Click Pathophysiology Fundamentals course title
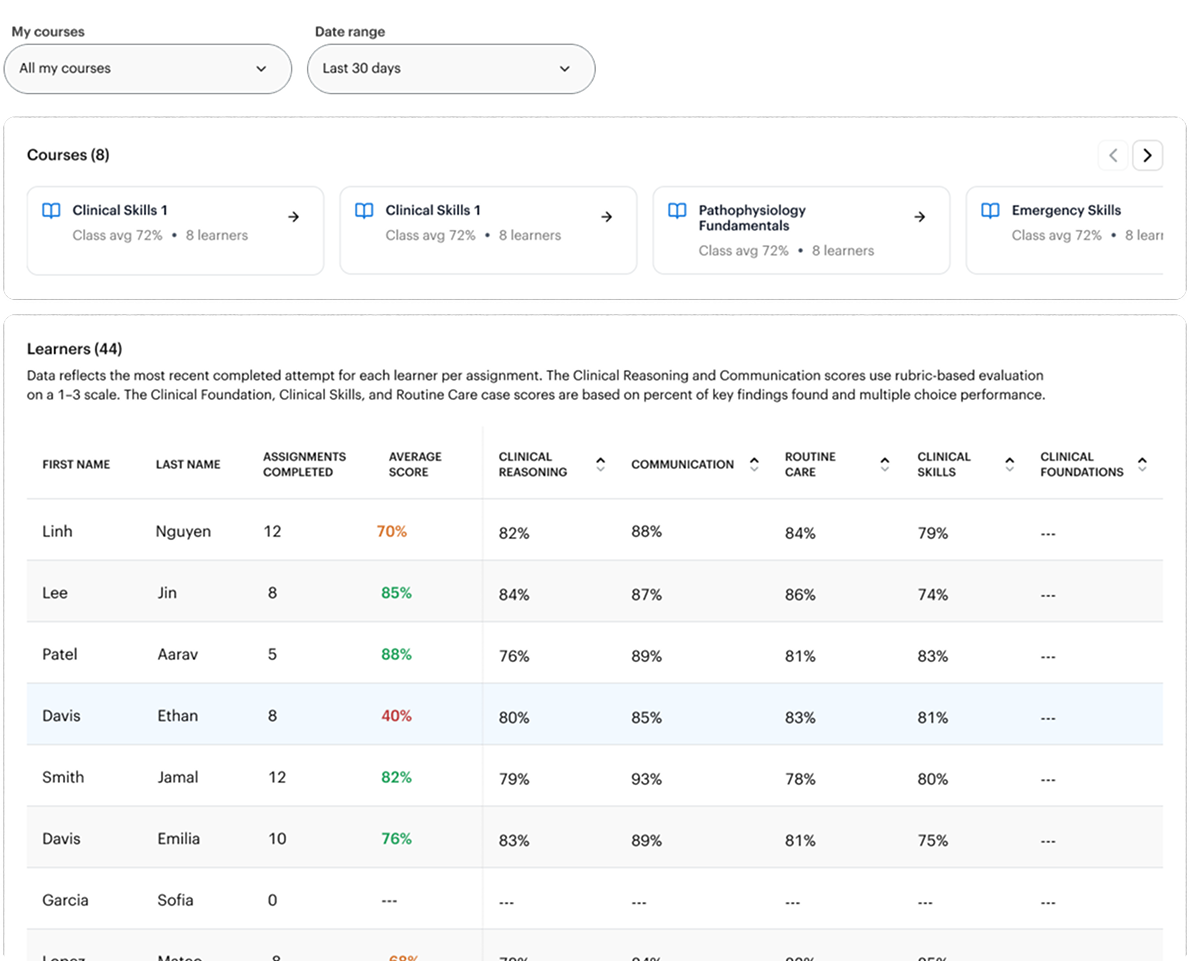This screenshot has width=1190, height=962. (x=752, y=218)
